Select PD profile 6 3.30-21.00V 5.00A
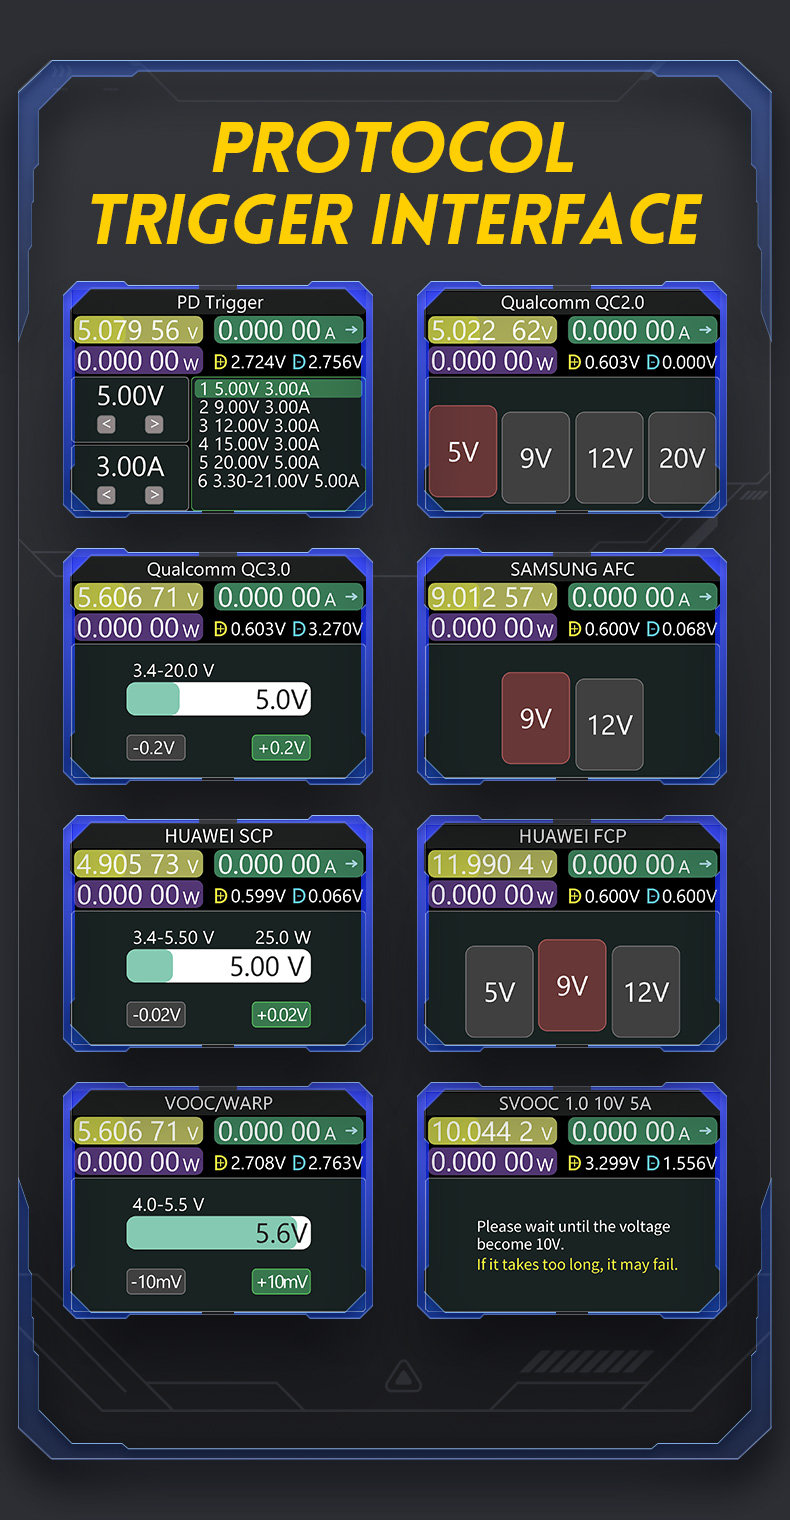The height and width of the screenshot is (1520, 790). click(278, 481)
